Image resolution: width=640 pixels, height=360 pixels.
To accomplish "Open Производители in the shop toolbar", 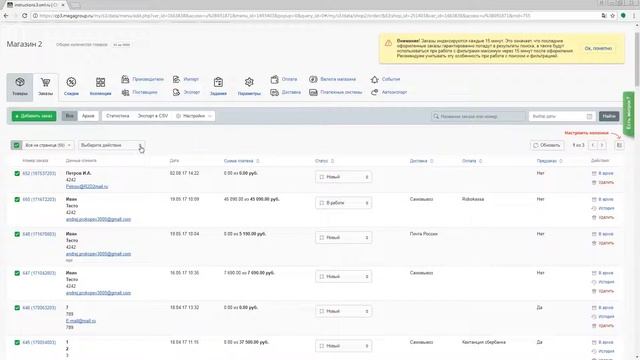I will (x=142, y=79).
